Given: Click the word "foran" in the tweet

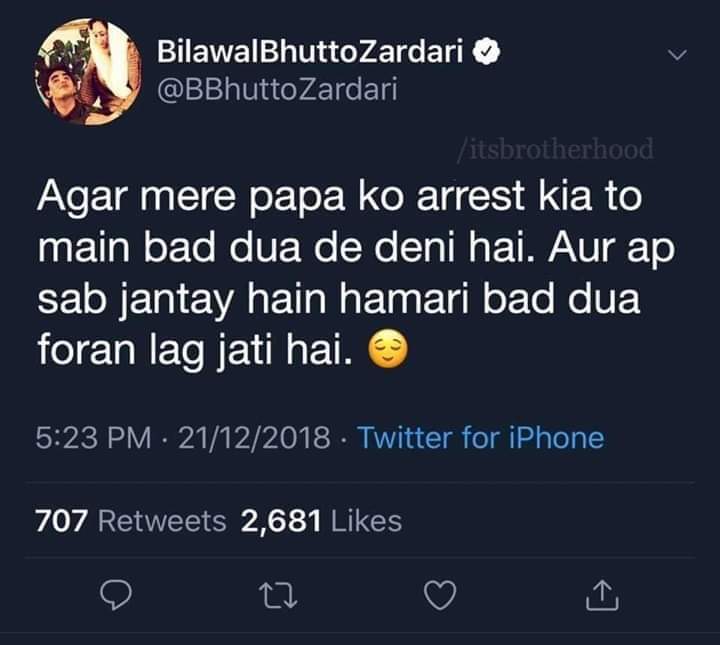Looking at the screenshot, I should click(86, 350).
